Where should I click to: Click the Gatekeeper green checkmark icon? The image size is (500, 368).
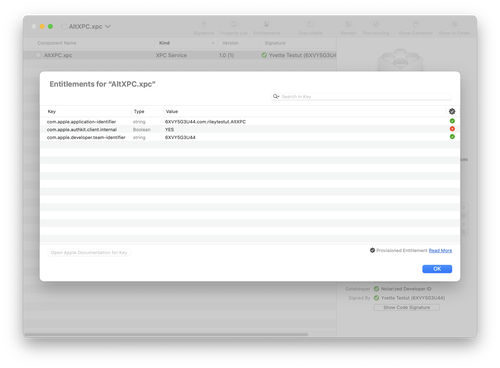376,289
